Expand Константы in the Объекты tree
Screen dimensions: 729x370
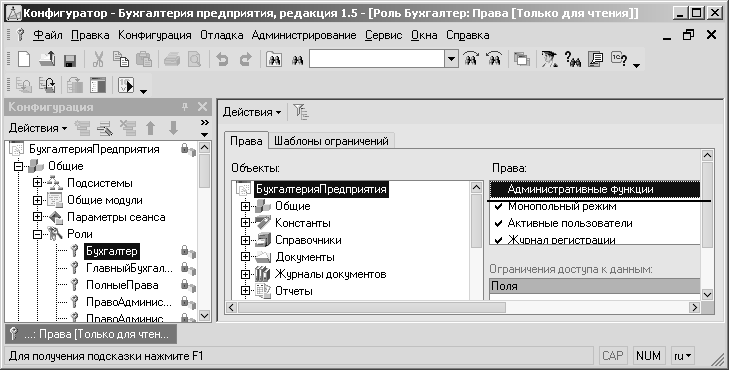coord(245,223)
